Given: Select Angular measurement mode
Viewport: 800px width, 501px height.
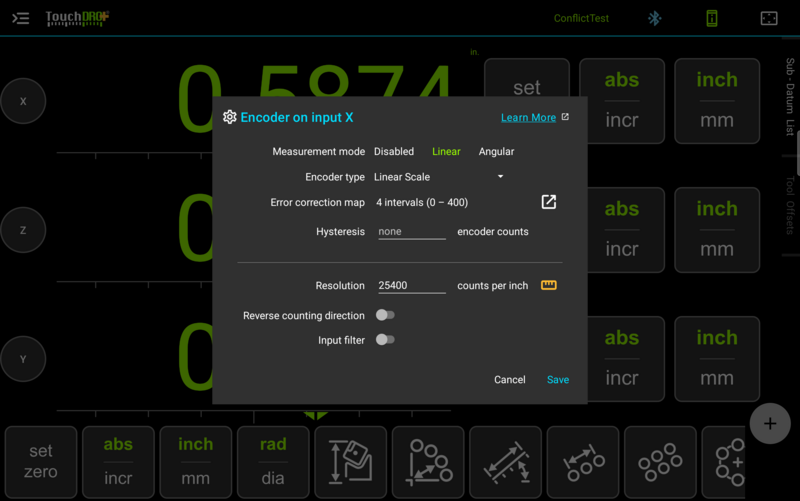Looking at the screenshot, I should (496, 152).
